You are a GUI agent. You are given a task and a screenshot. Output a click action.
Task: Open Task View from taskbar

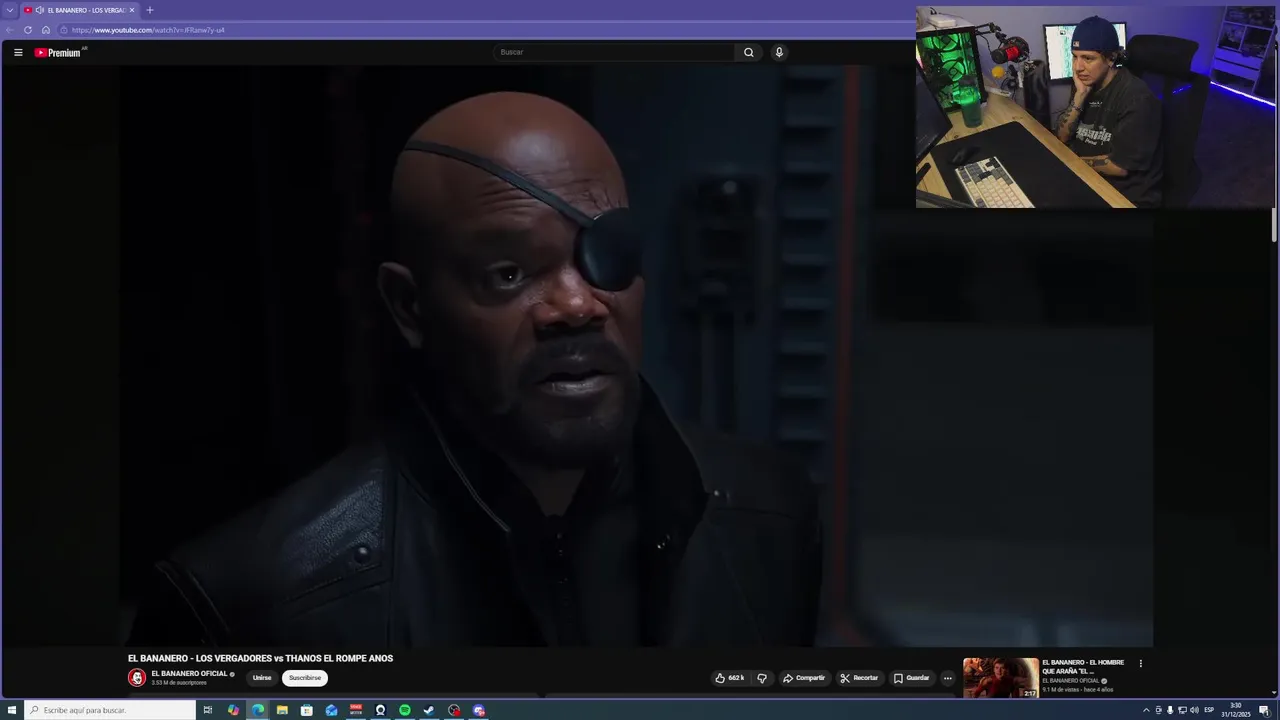pyautogui.click(x=208, y=710)
